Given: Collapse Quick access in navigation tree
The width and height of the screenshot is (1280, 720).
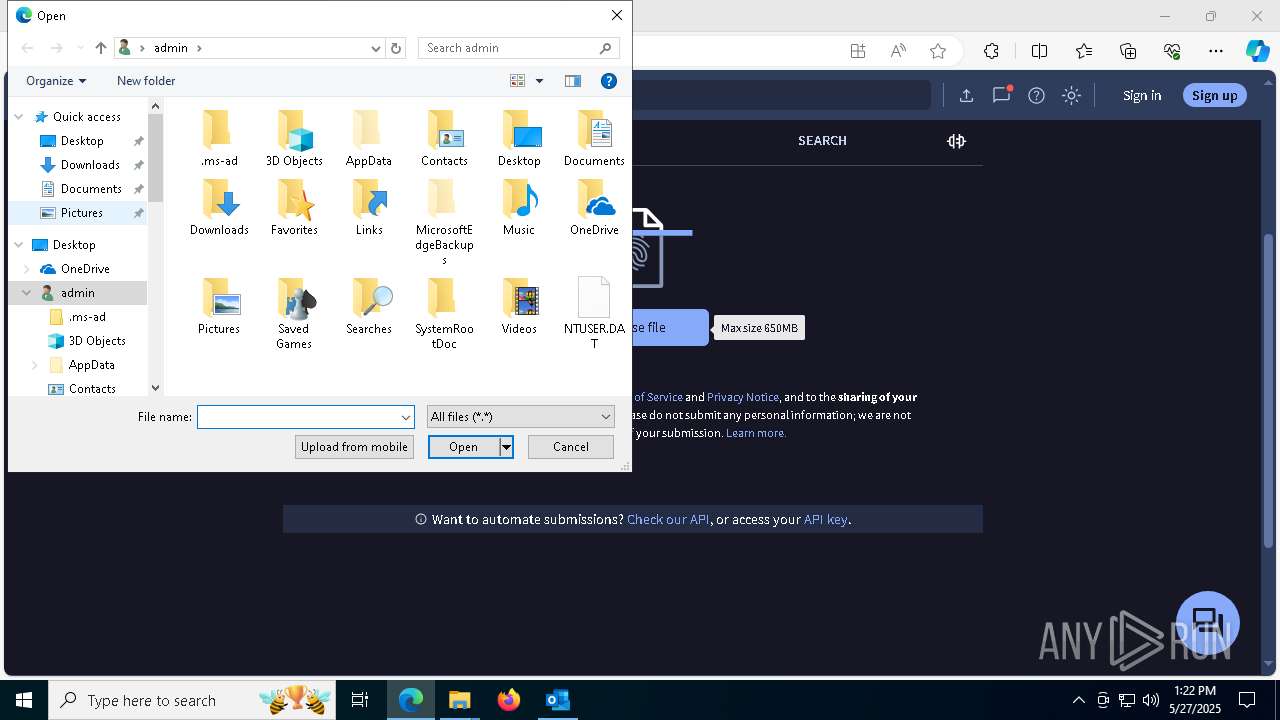Looking at the screenshot, I should click(18, 117).
